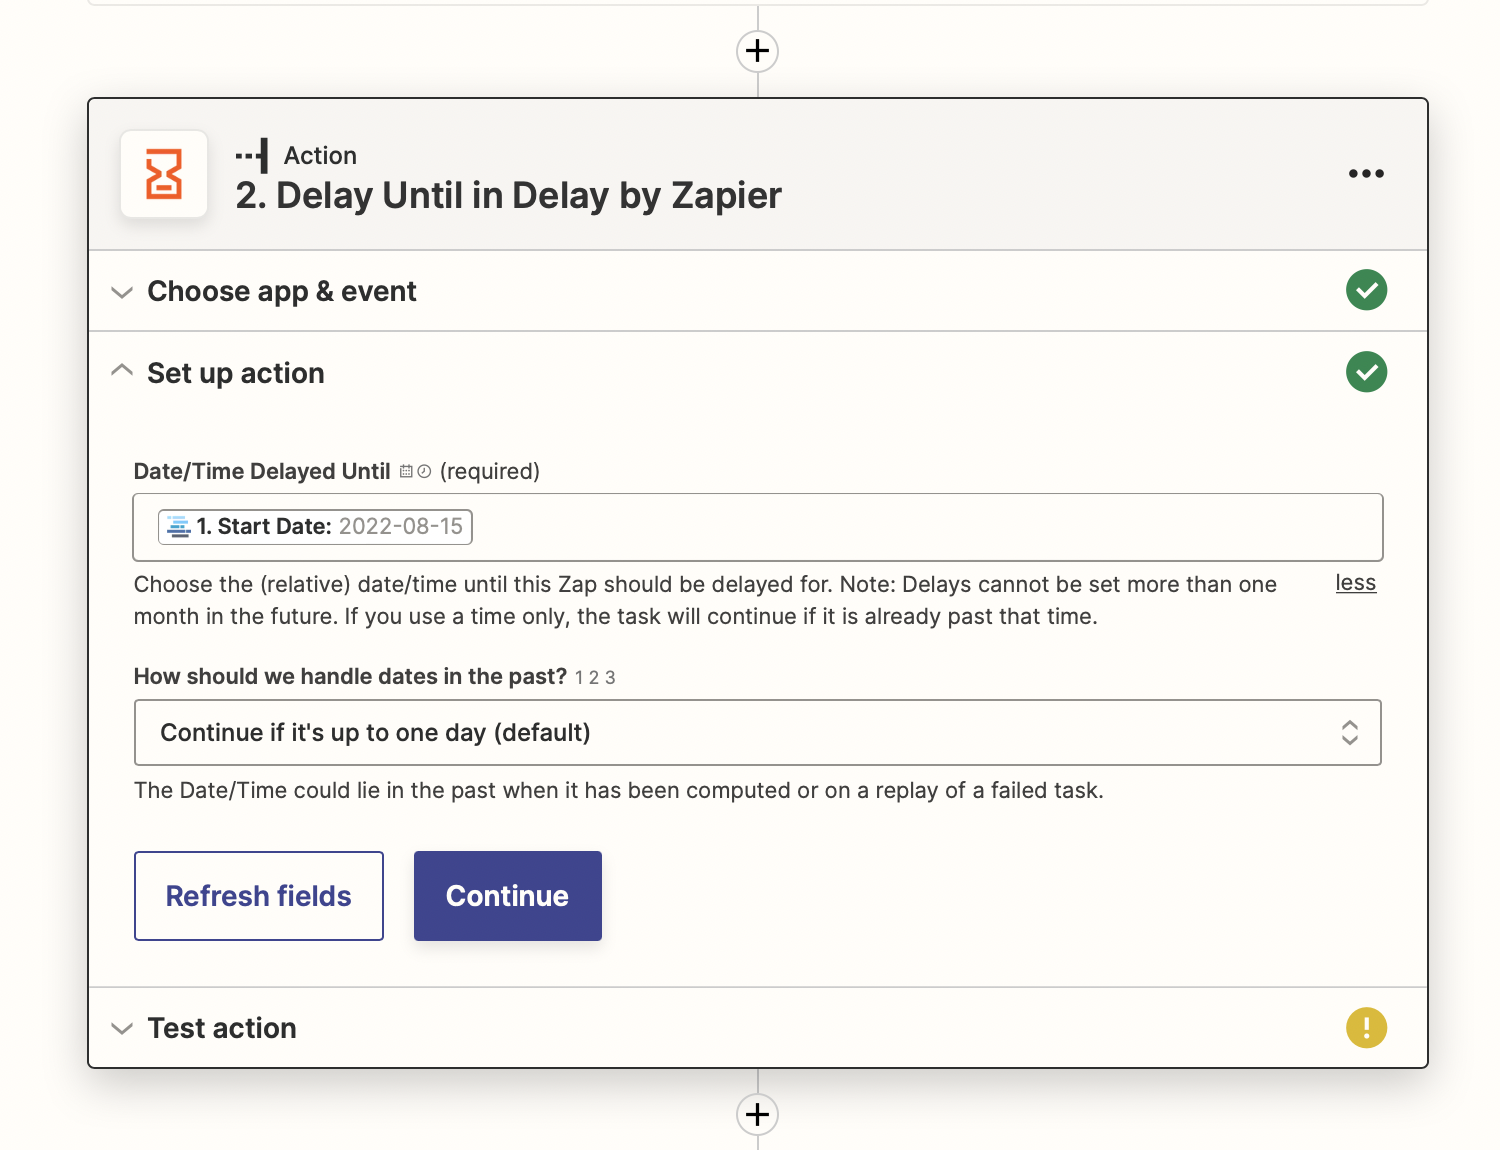Select the Start Date 2022-08-15 pill

pos(315,527)
